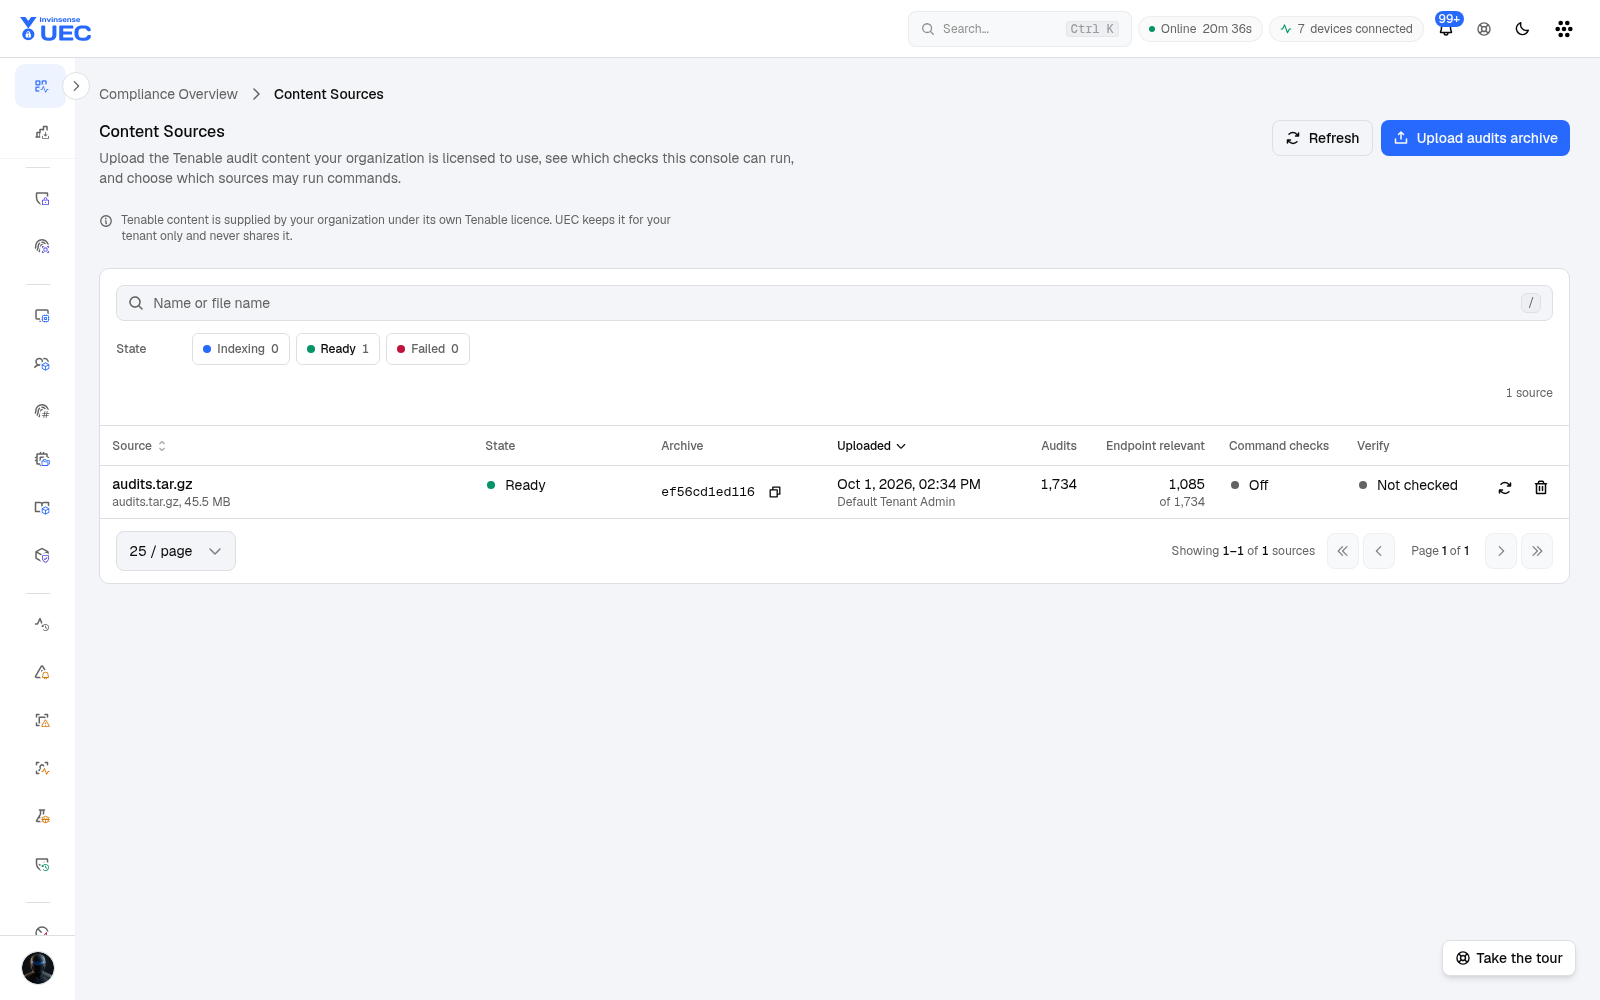The width and height of the screenshot is (1600, 1000).
Task: Go to the next page arrow
Action: [x=1501, y=551]
